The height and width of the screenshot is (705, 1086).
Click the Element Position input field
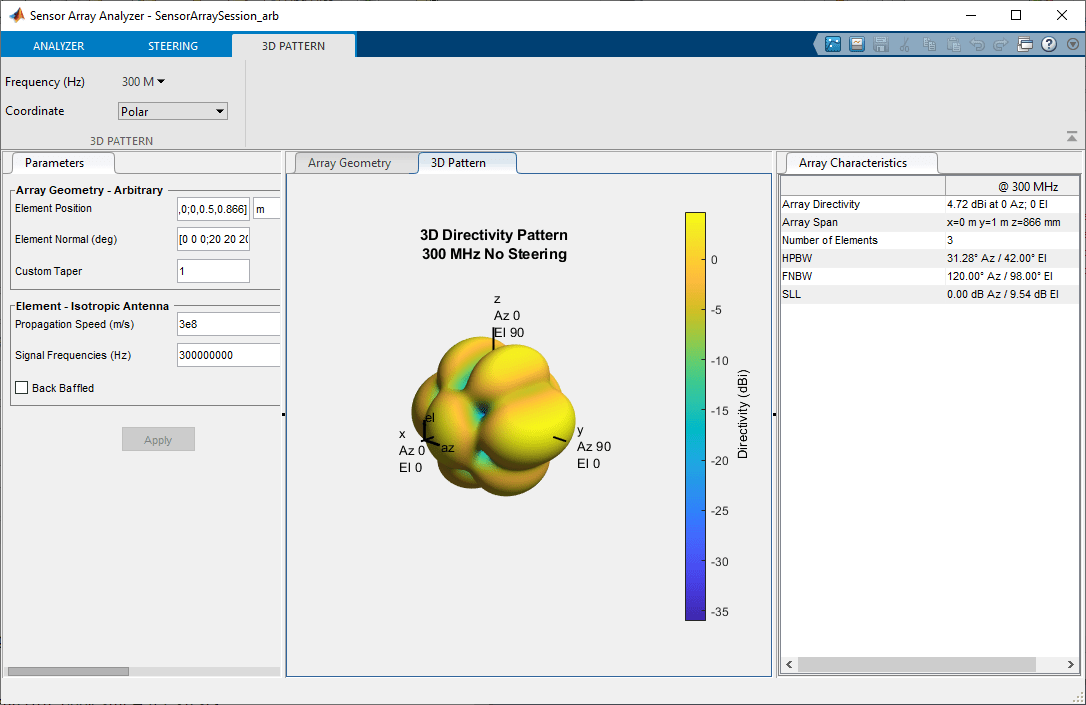(213, 209)
